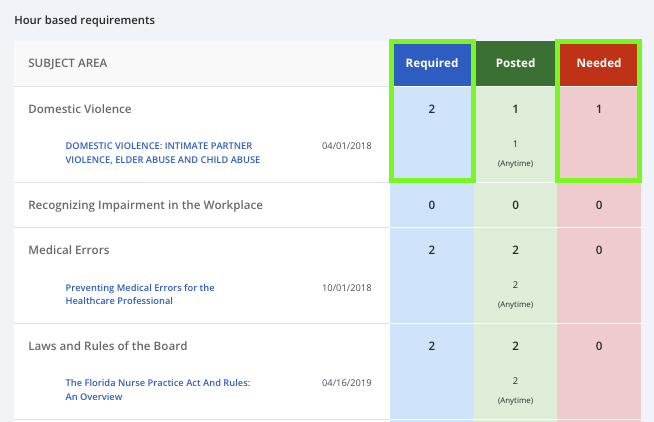This screenshot has width=654, height=422.
Task: Select the SUBJECT AREA column header
Action: [x=67, y=63]
